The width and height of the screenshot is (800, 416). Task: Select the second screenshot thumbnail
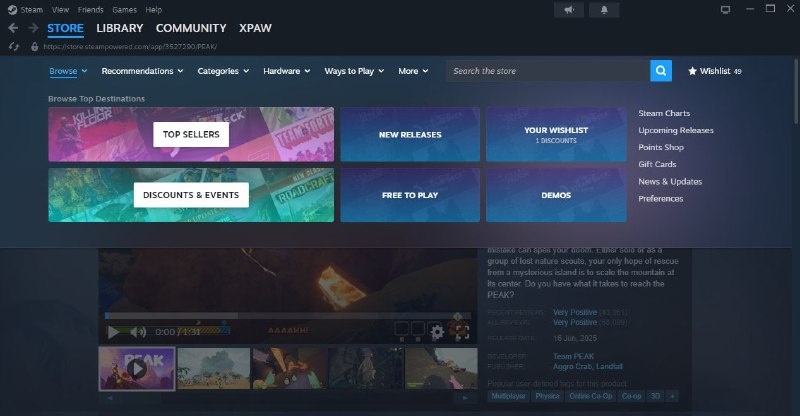[x=214, y=369]
